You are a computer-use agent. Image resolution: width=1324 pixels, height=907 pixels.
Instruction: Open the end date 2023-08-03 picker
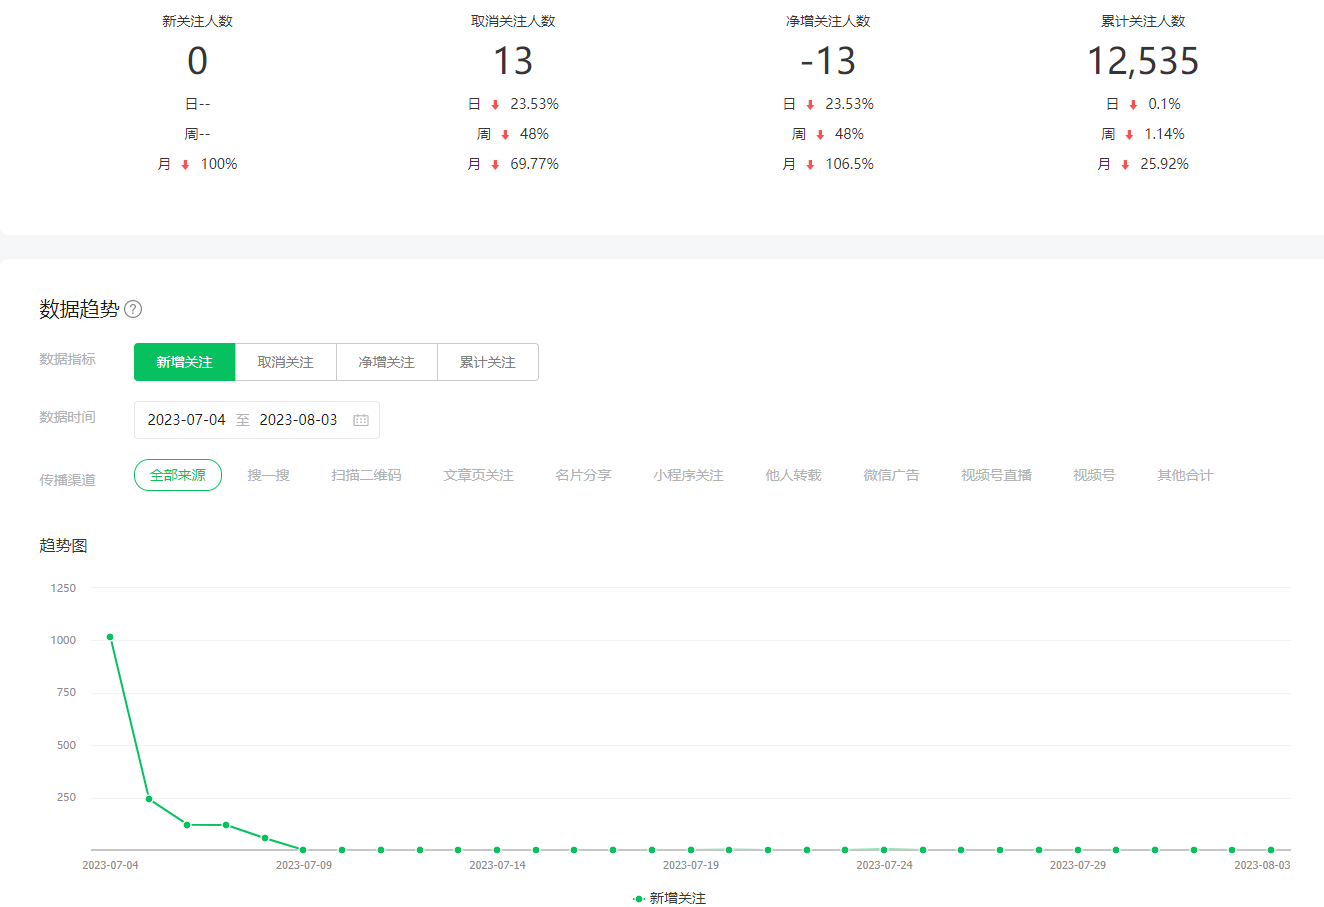[x=298, y=420]
